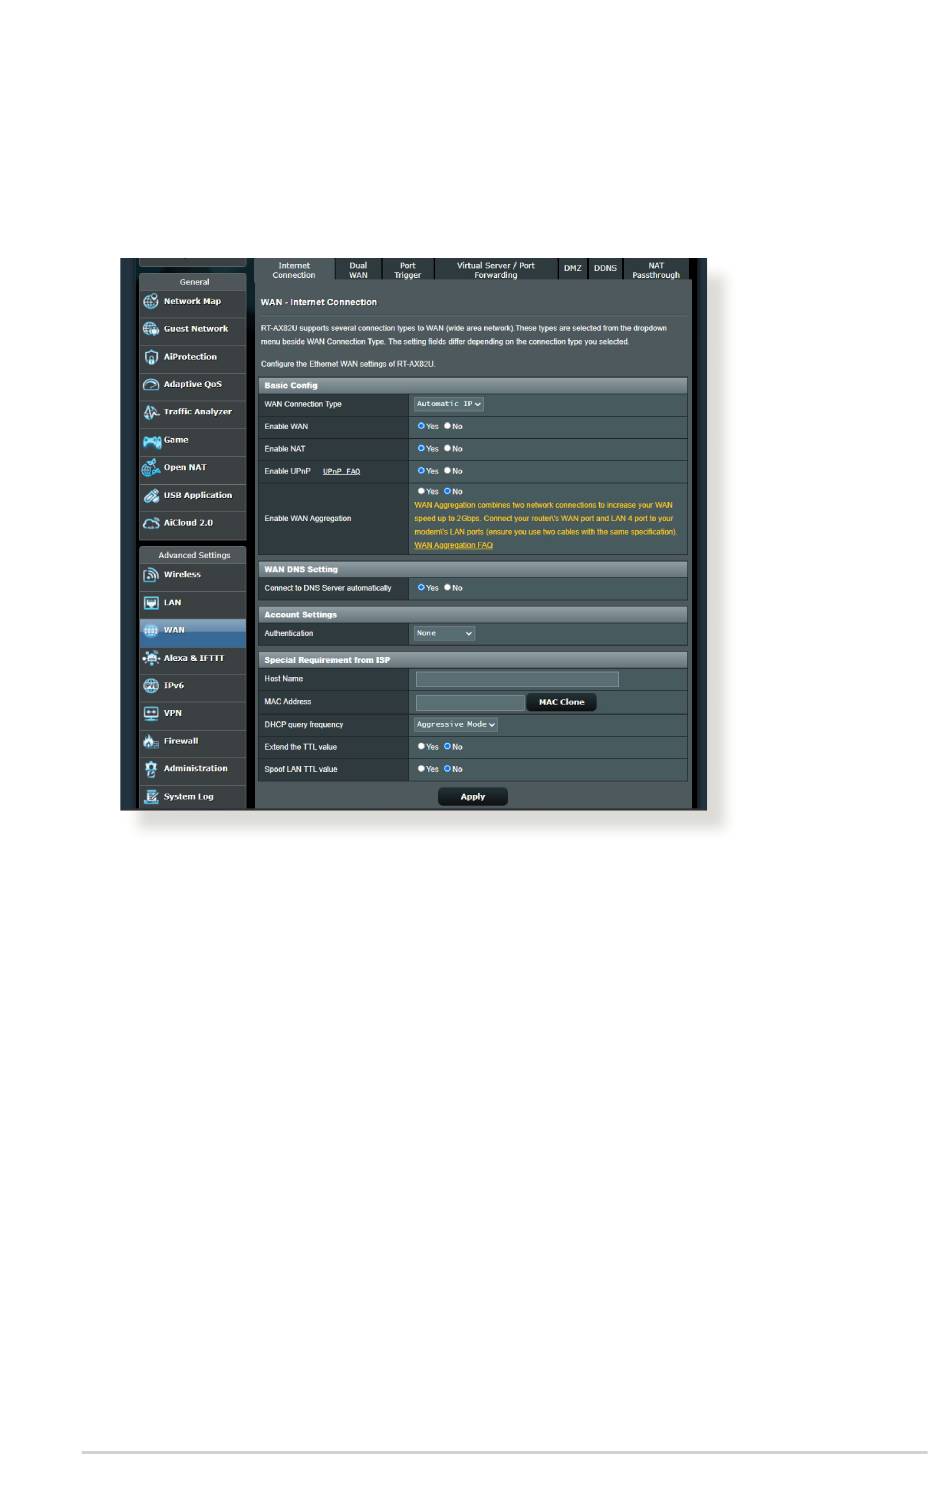Image resolution: width=950 pixels, height=1485 pixels.
Task: Open the Adaptive QoS gauge icon
Action: click(x=151, y=384)
